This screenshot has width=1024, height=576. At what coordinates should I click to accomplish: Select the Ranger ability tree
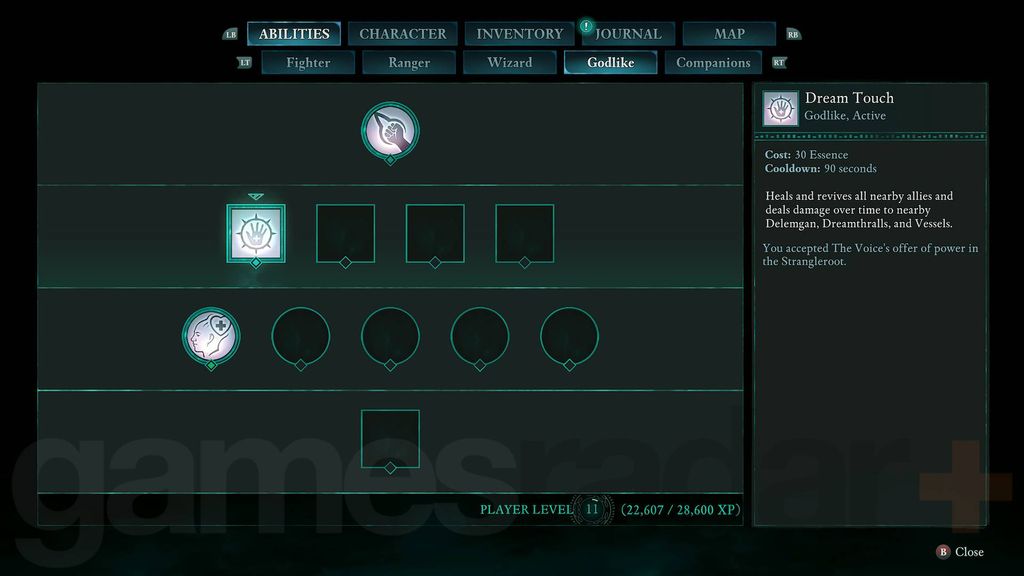point(408,62)
